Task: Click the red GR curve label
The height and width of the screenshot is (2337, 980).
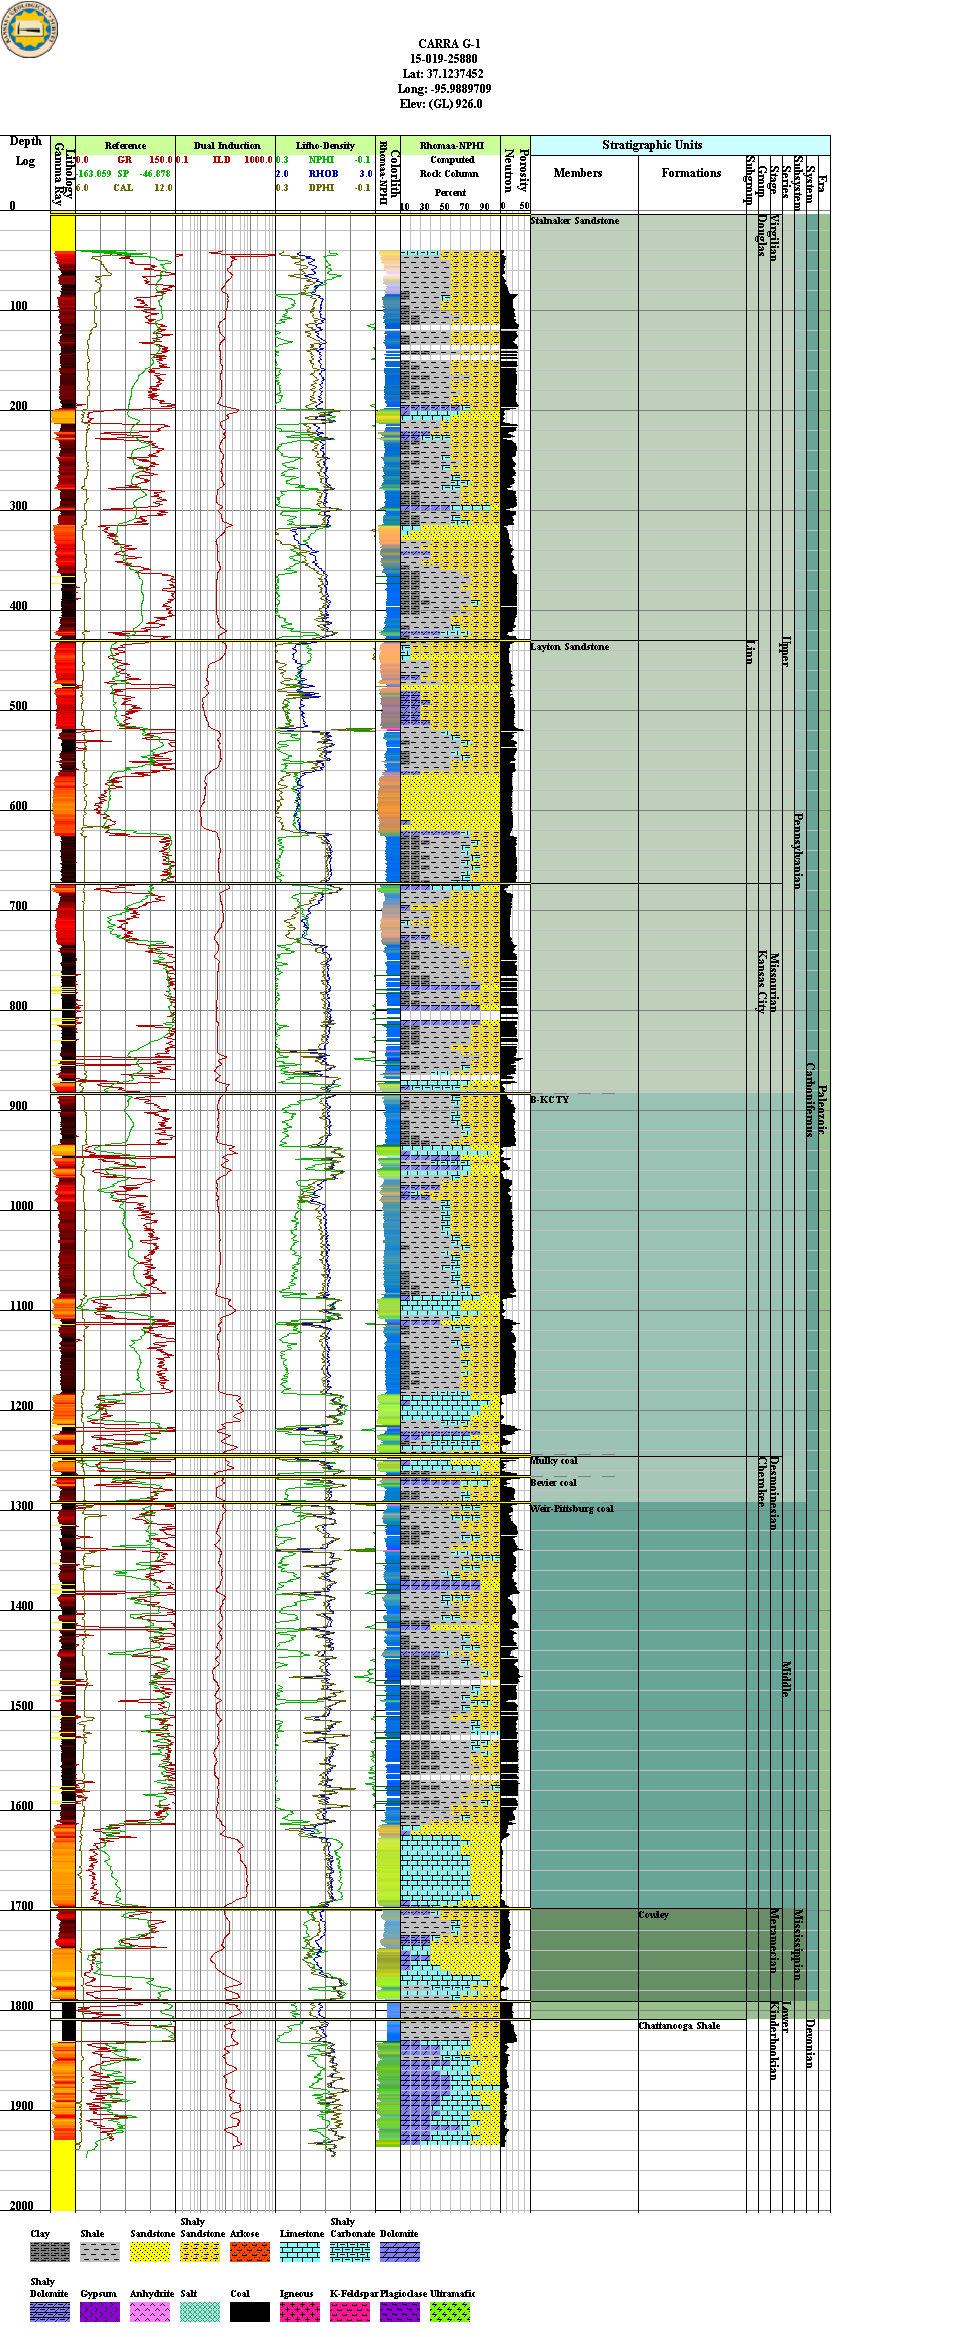Action: click(124, 159)
